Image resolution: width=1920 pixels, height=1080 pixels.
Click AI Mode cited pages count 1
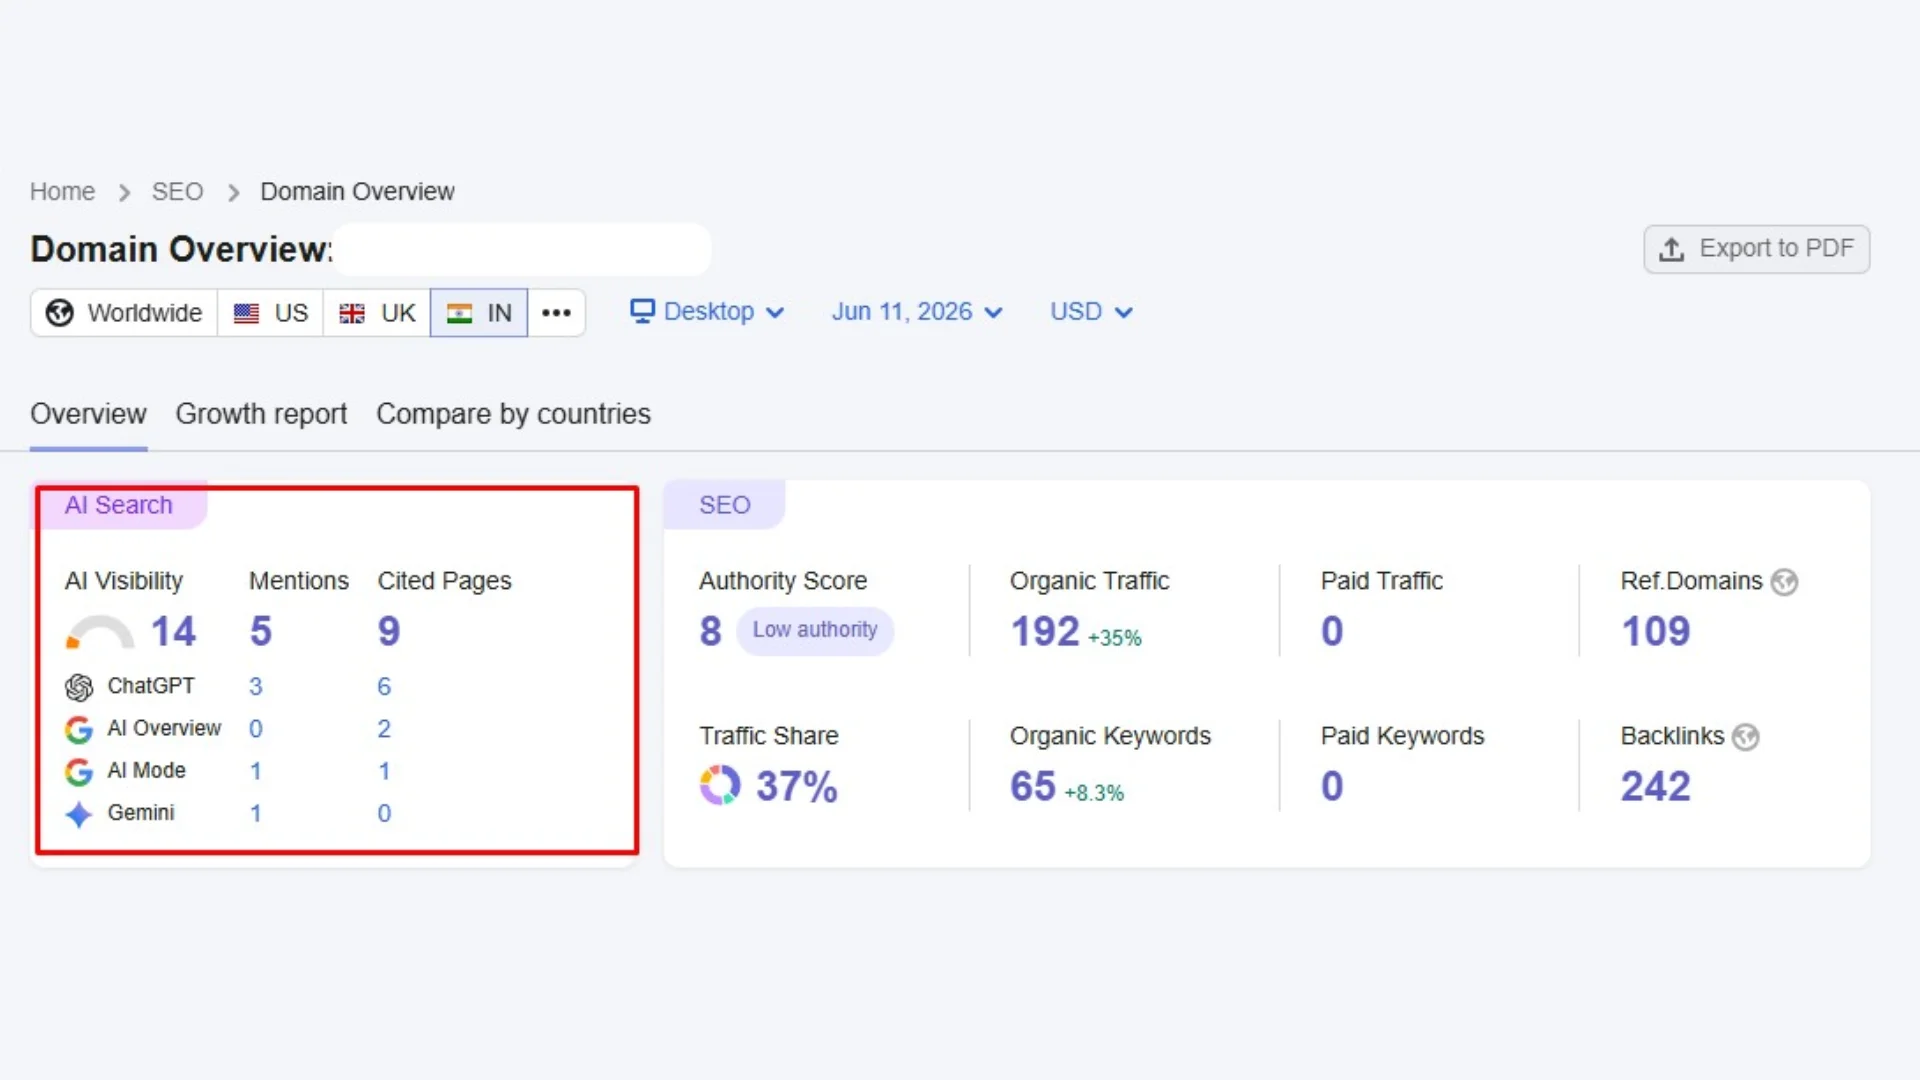[x=384, y=771]
